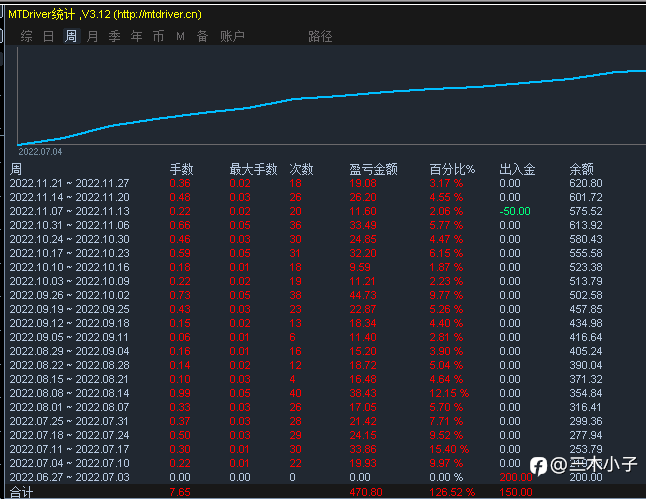Open the M tab
Screen dimensions: 646x499
pyautogui.click(x=180, y=36)
